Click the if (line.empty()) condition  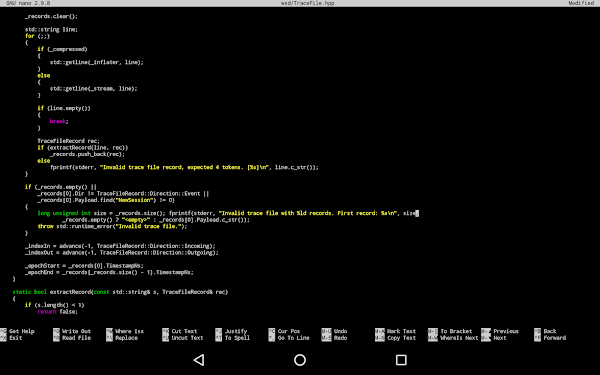click(x=64, y=108)
